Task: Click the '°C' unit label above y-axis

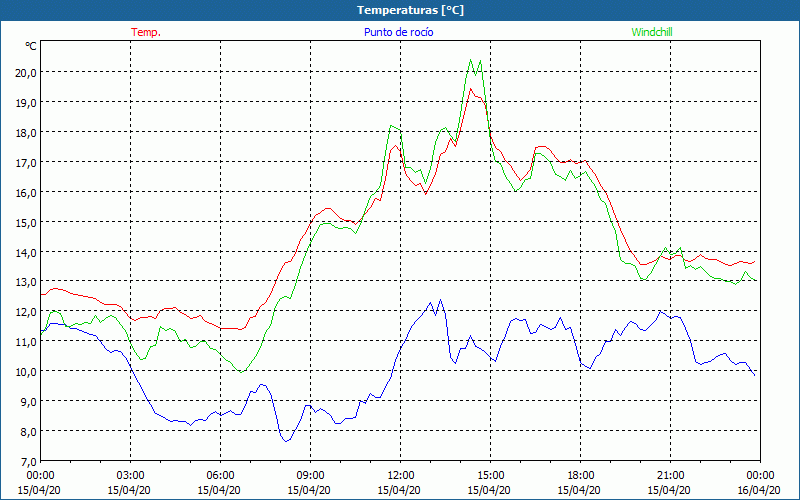Action: (31, 46)
